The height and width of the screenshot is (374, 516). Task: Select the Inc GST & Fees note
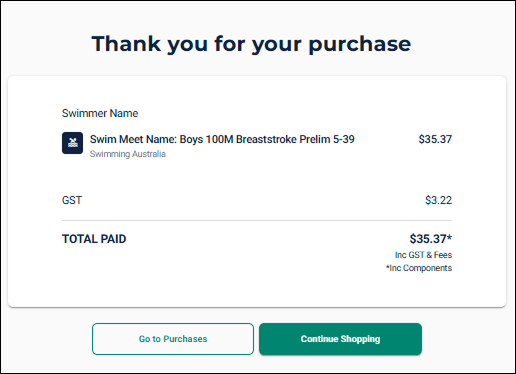[424, 255]
